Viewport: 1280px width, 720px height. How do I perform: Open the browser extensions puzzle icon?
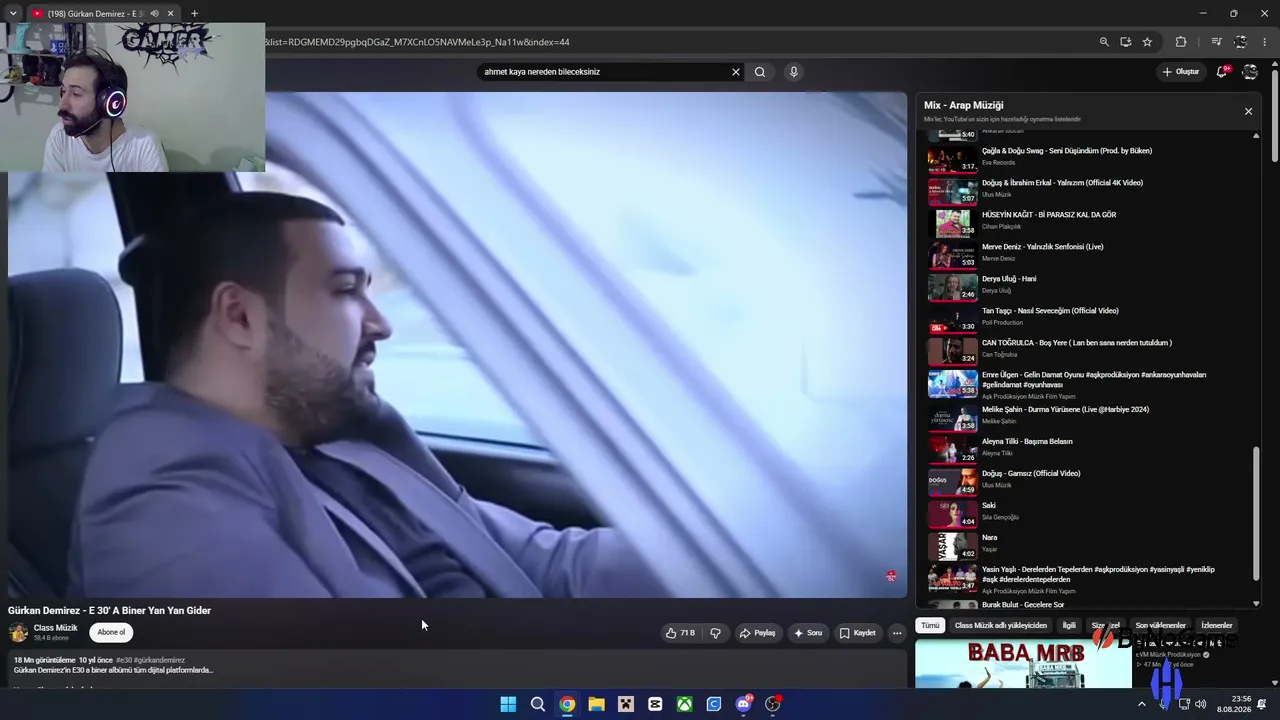tap(1181, 42)
